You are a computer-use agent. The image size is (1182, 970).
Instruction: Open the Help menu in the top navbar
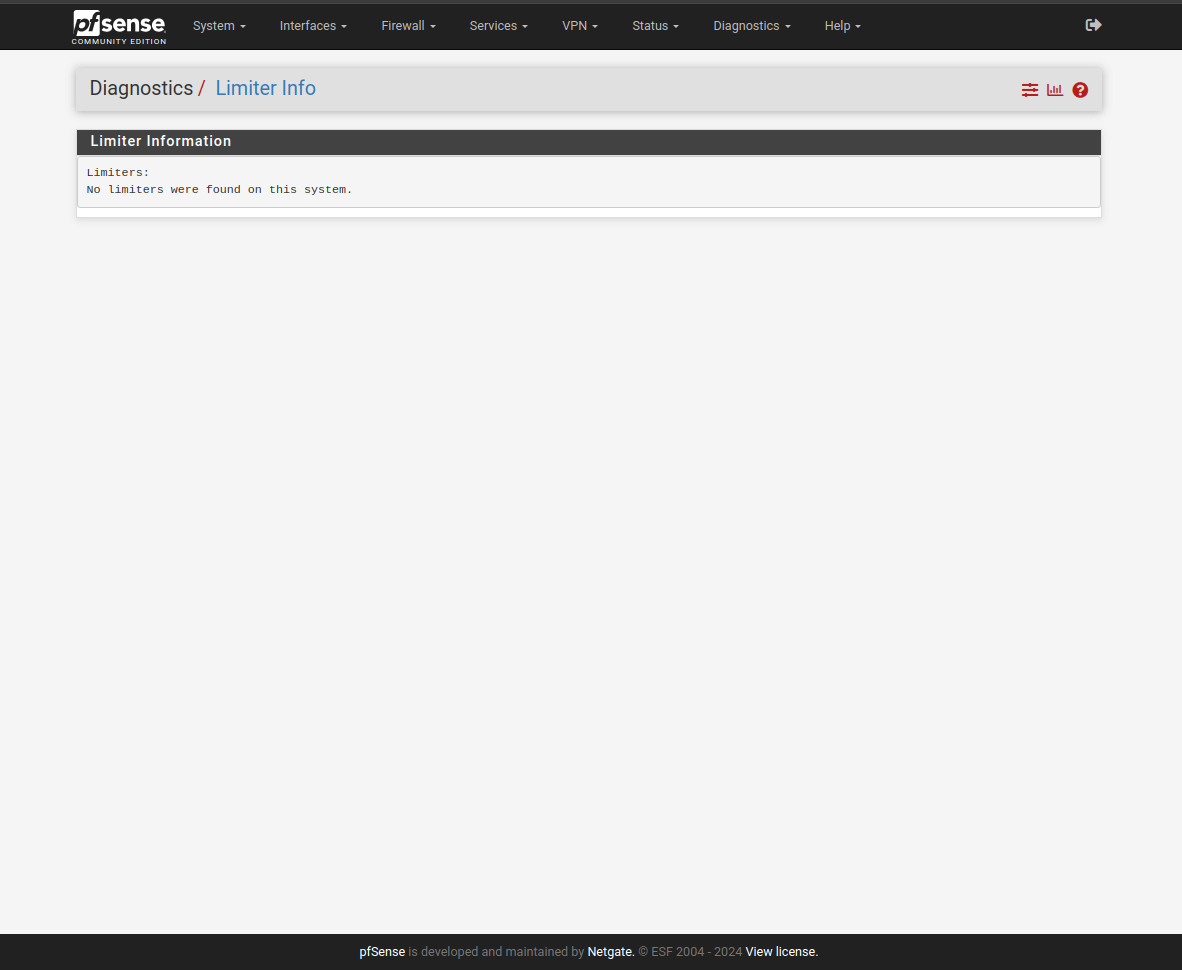tap(842, 26)
